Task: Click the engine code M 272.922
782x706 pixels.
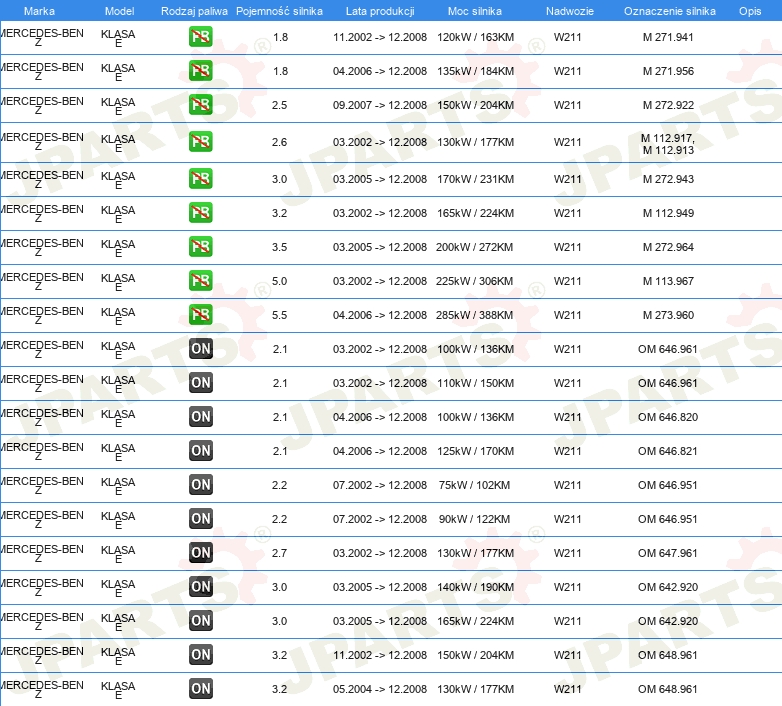Action: [x=668, y=106]
